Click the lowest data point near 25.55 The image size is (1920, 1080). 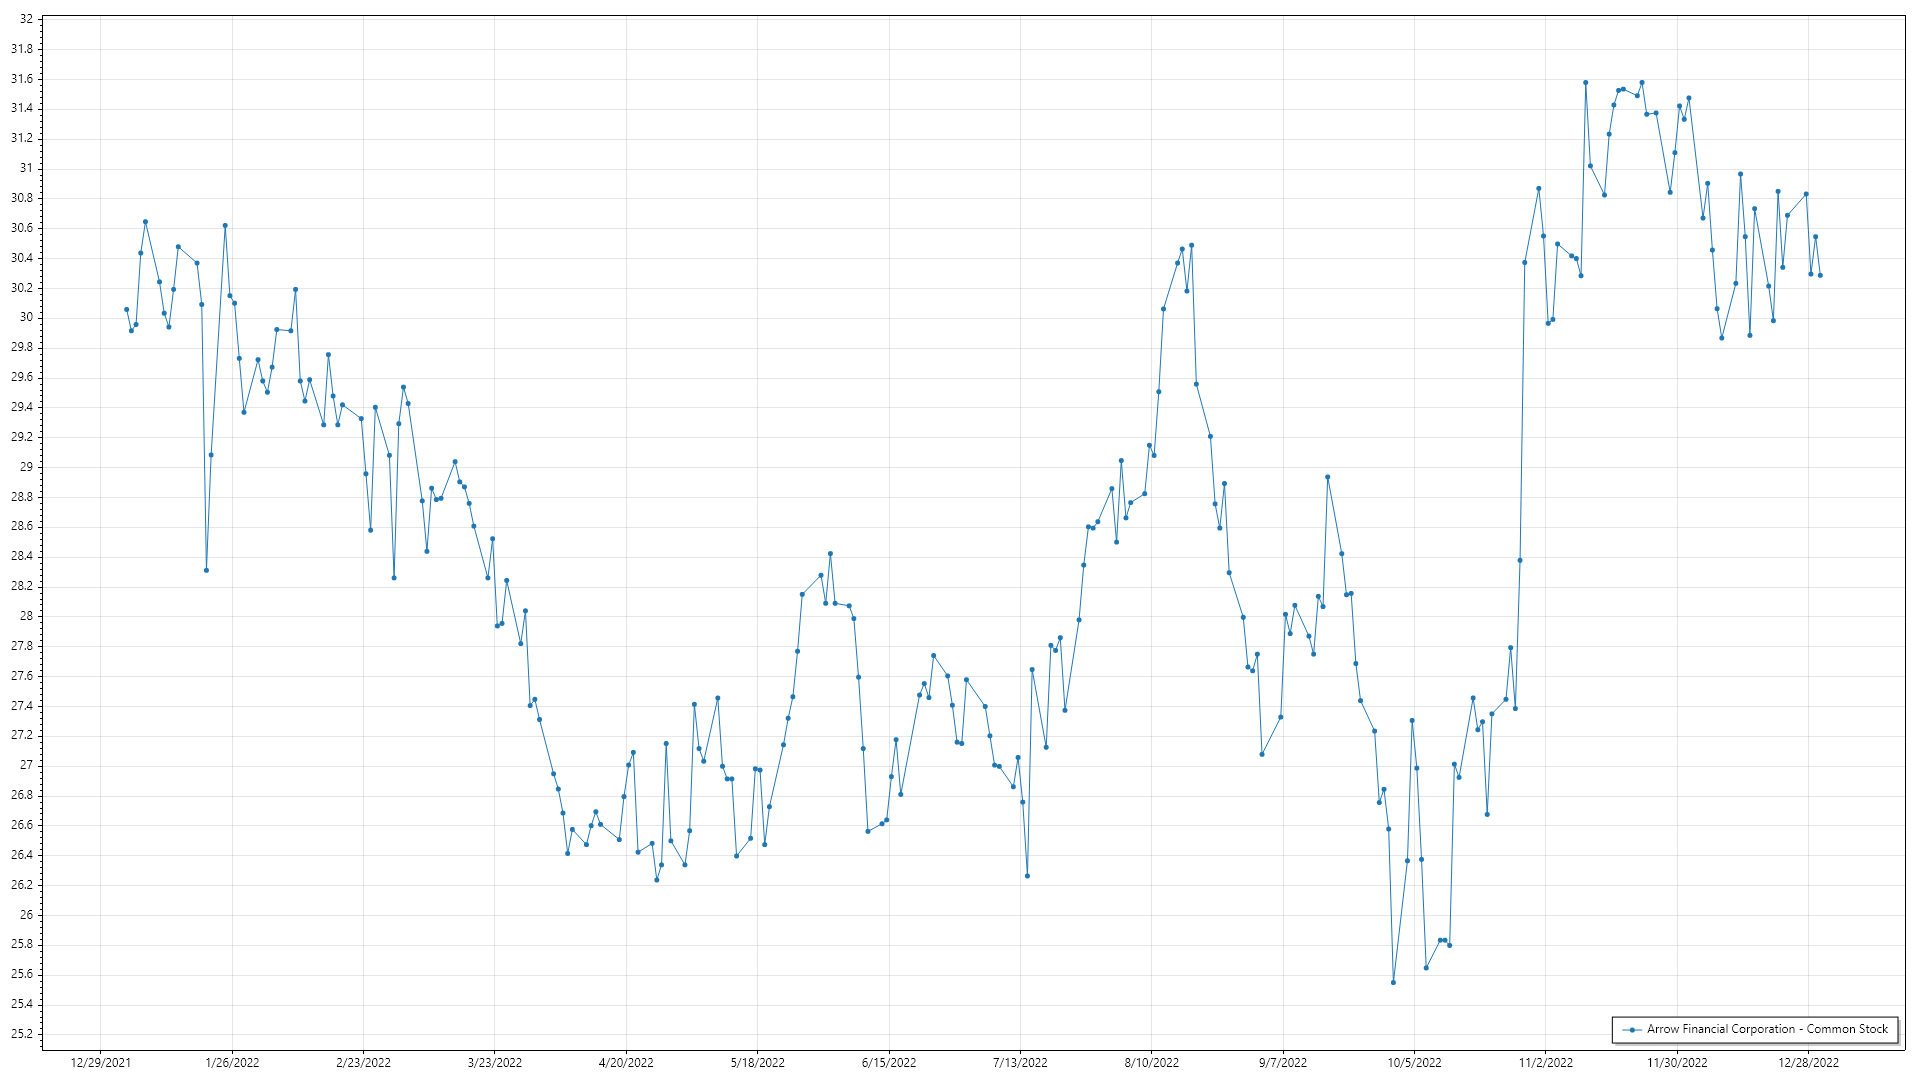pos(1393,983)
